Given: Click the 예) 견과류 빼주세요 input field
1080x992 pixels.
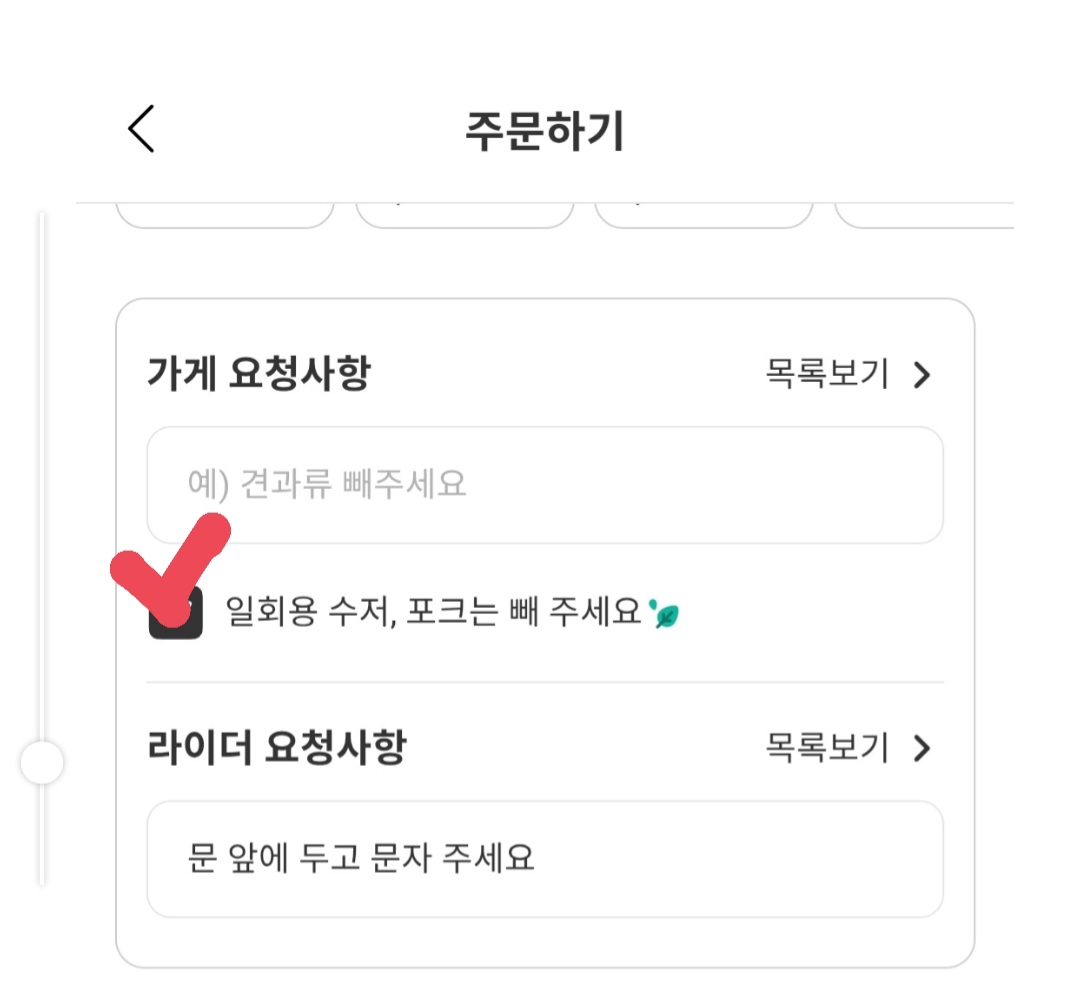Looking at the screenshot, I should point(545,485).
